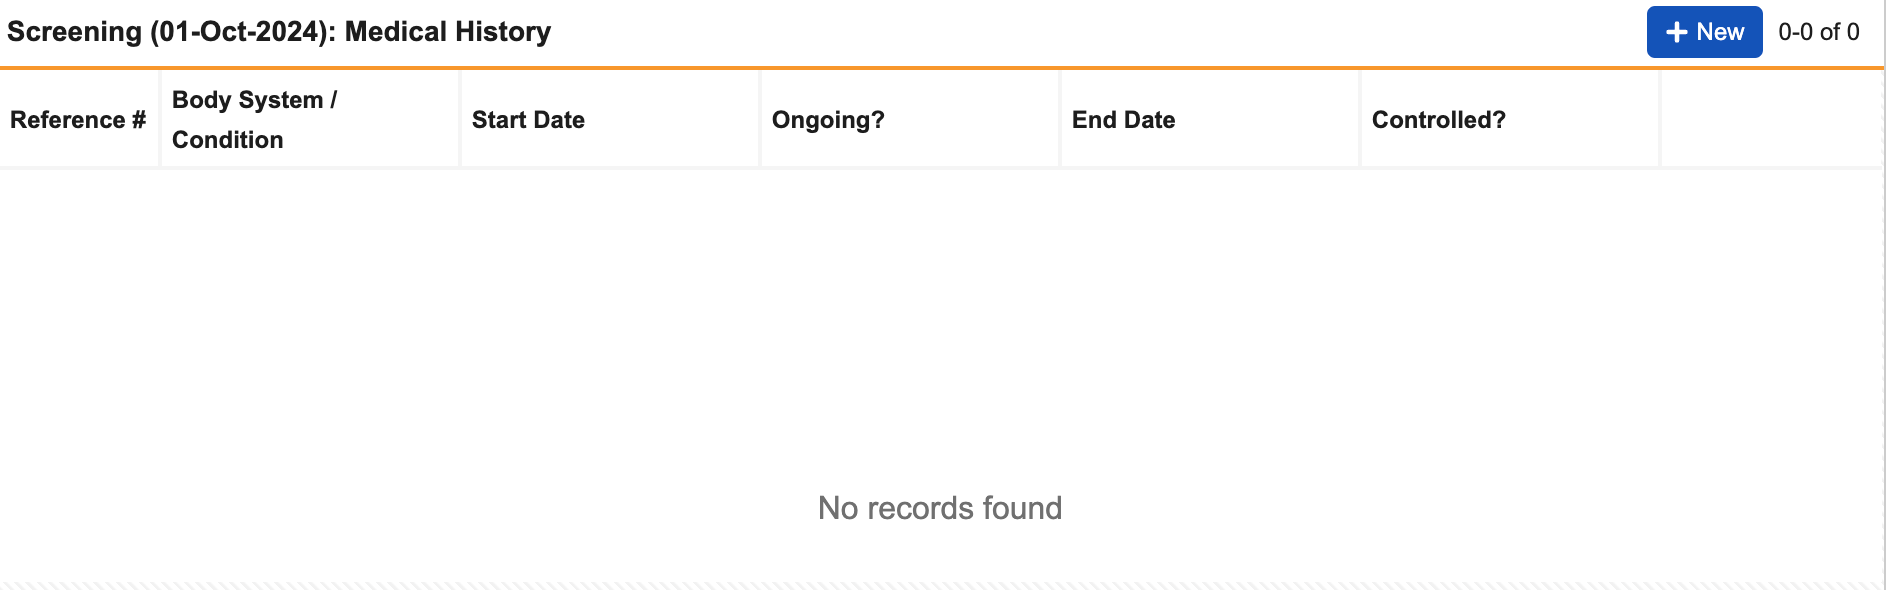Sort records by Start Date column
Screen dimensions: 1888x590
coord(528,120)
